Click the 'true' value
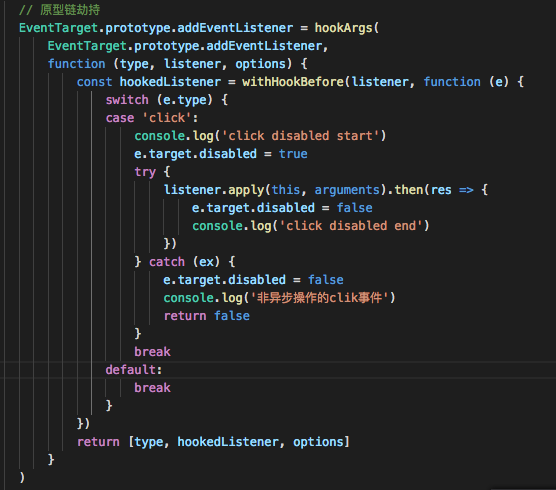Image resolution: width=556 pixels, height=490 pixels. (293, 154)
